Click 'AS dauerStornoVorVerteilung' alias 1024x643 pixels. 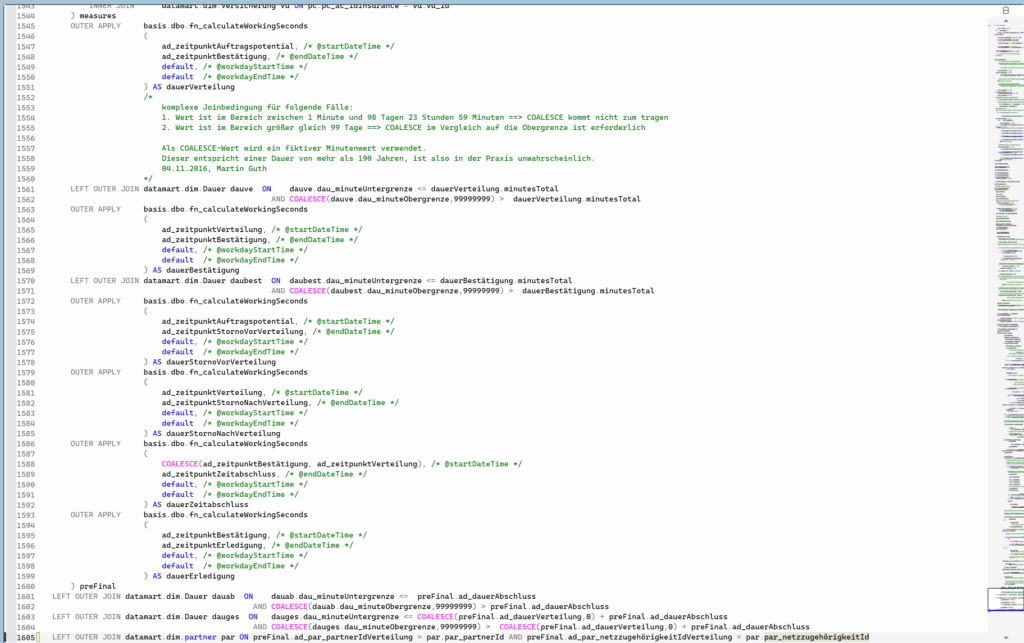point(214,362)
